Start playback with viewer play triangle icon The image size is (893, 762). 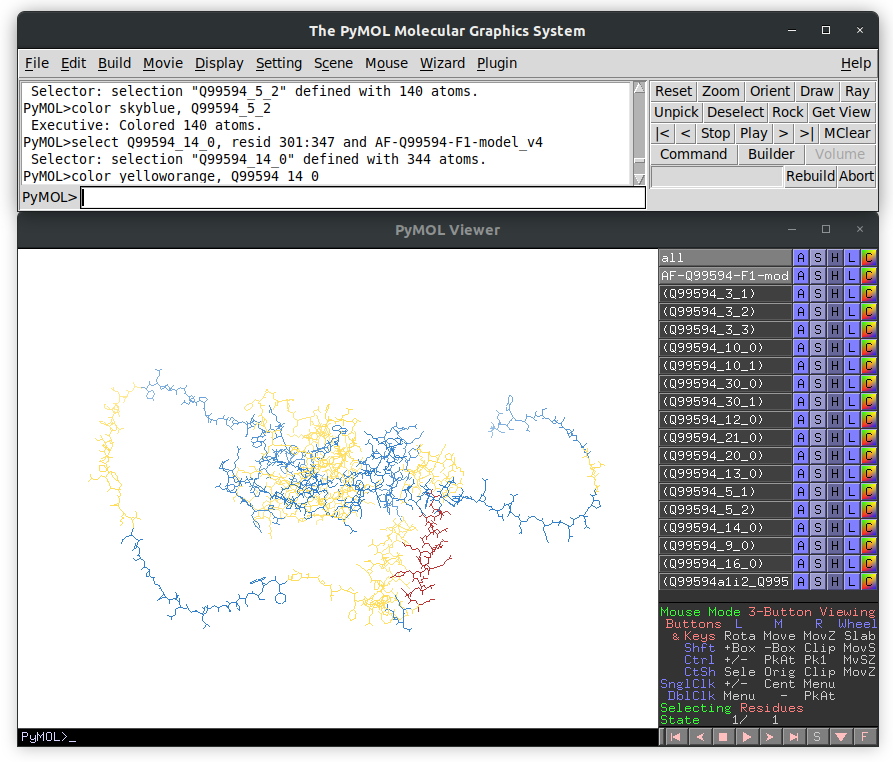[747, 737]
